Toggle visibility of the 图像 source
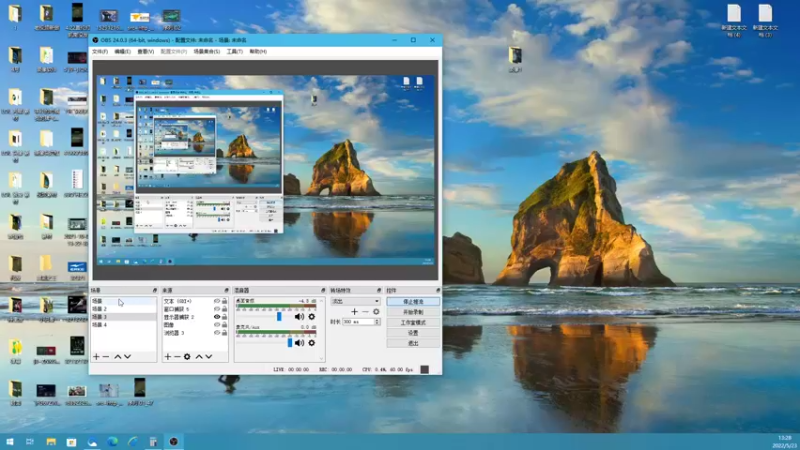The image size is (800, 450). (217, 325)
